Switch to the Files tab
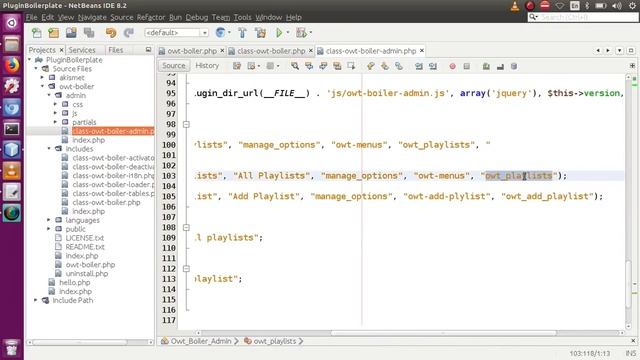The width and height of the screenshot is (640, 360). [x=116, y=50]
